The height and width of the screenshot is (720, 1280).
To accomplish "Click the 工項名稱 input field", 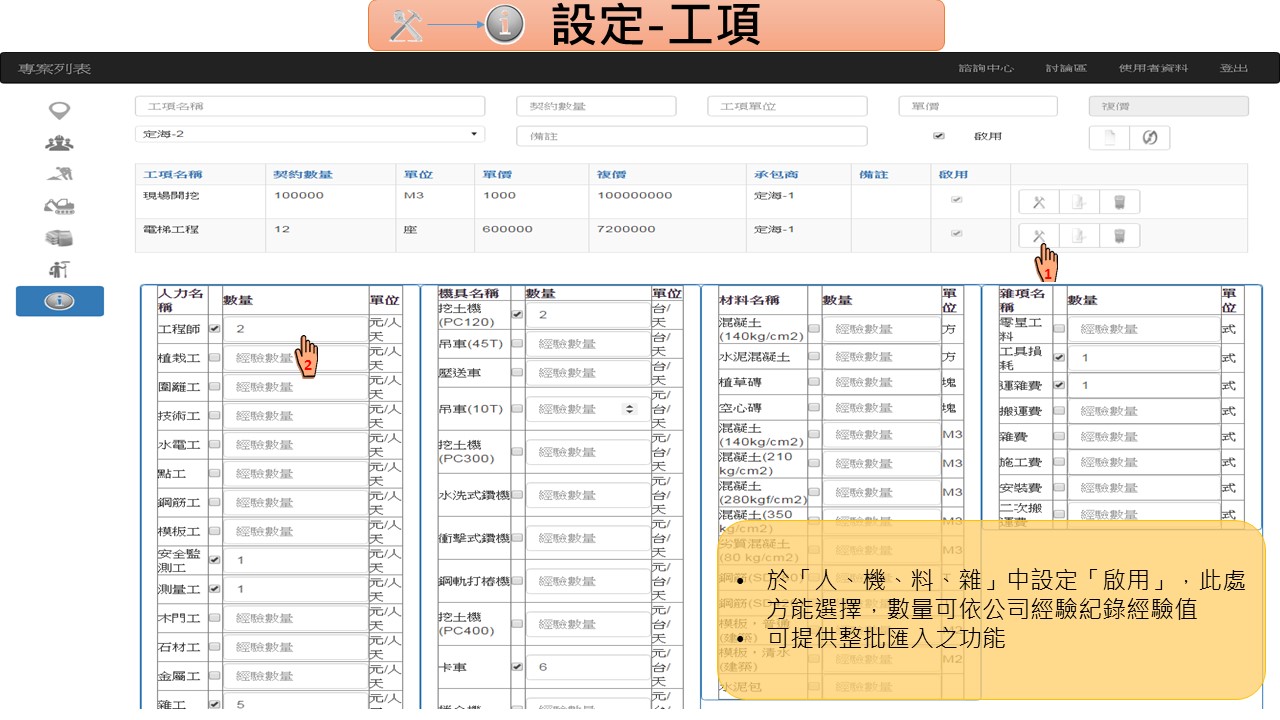I will (310, 106).
